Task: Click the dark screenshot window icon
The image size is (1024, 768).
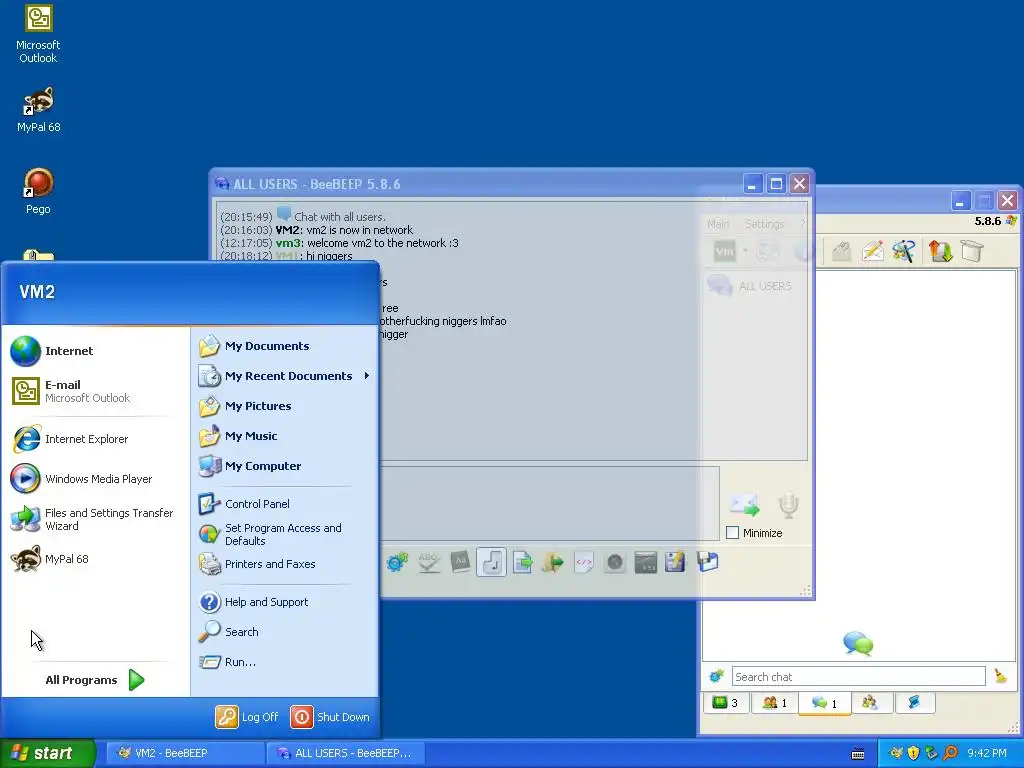Action: tap(645, 562)
